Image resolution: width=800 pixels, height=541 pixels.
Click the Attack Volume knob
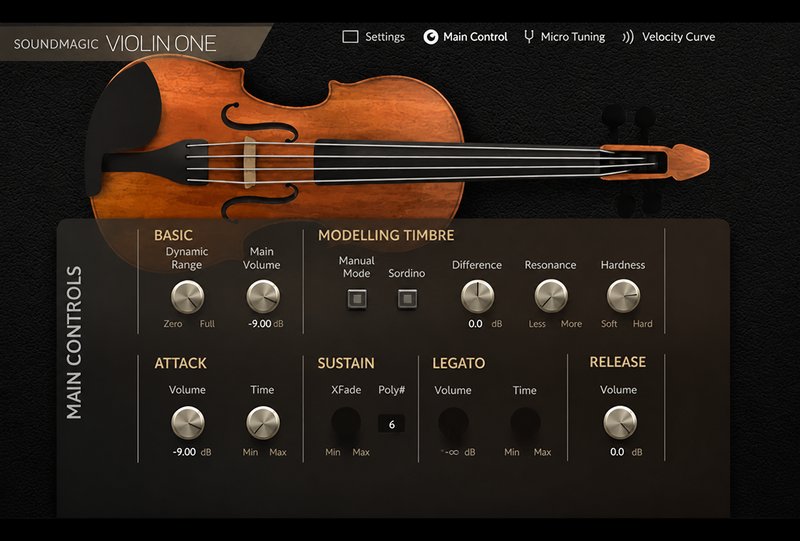(188, 423)
